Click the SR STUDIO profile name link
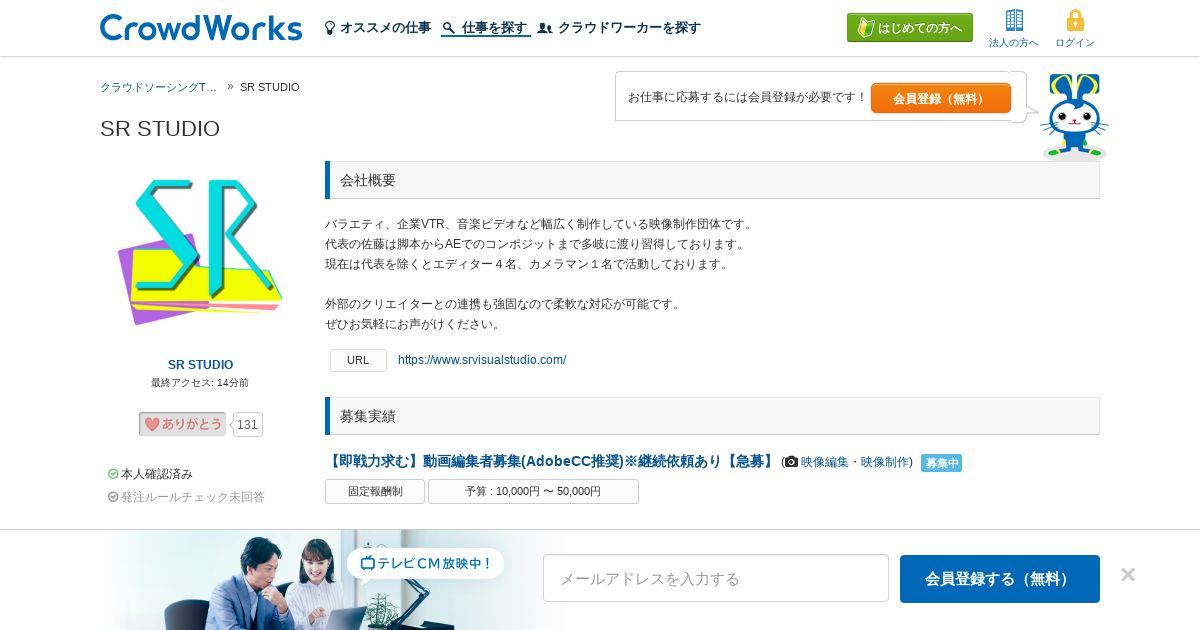 click(x=200, y=365)
